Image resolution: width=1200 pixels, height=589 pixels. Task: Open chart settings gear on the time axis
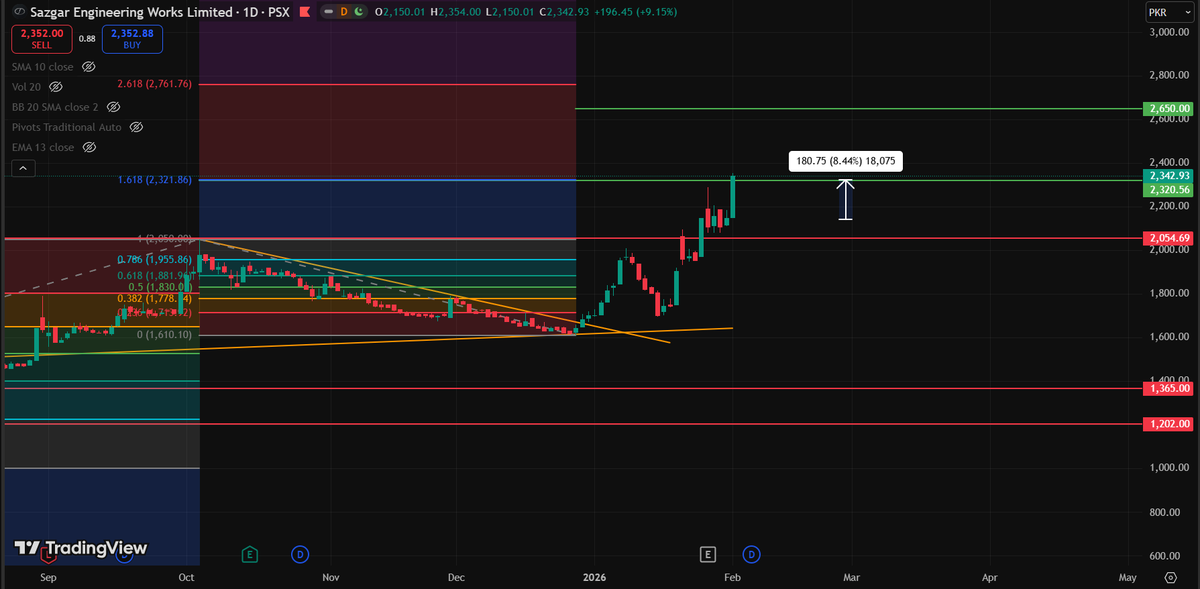1170,577
